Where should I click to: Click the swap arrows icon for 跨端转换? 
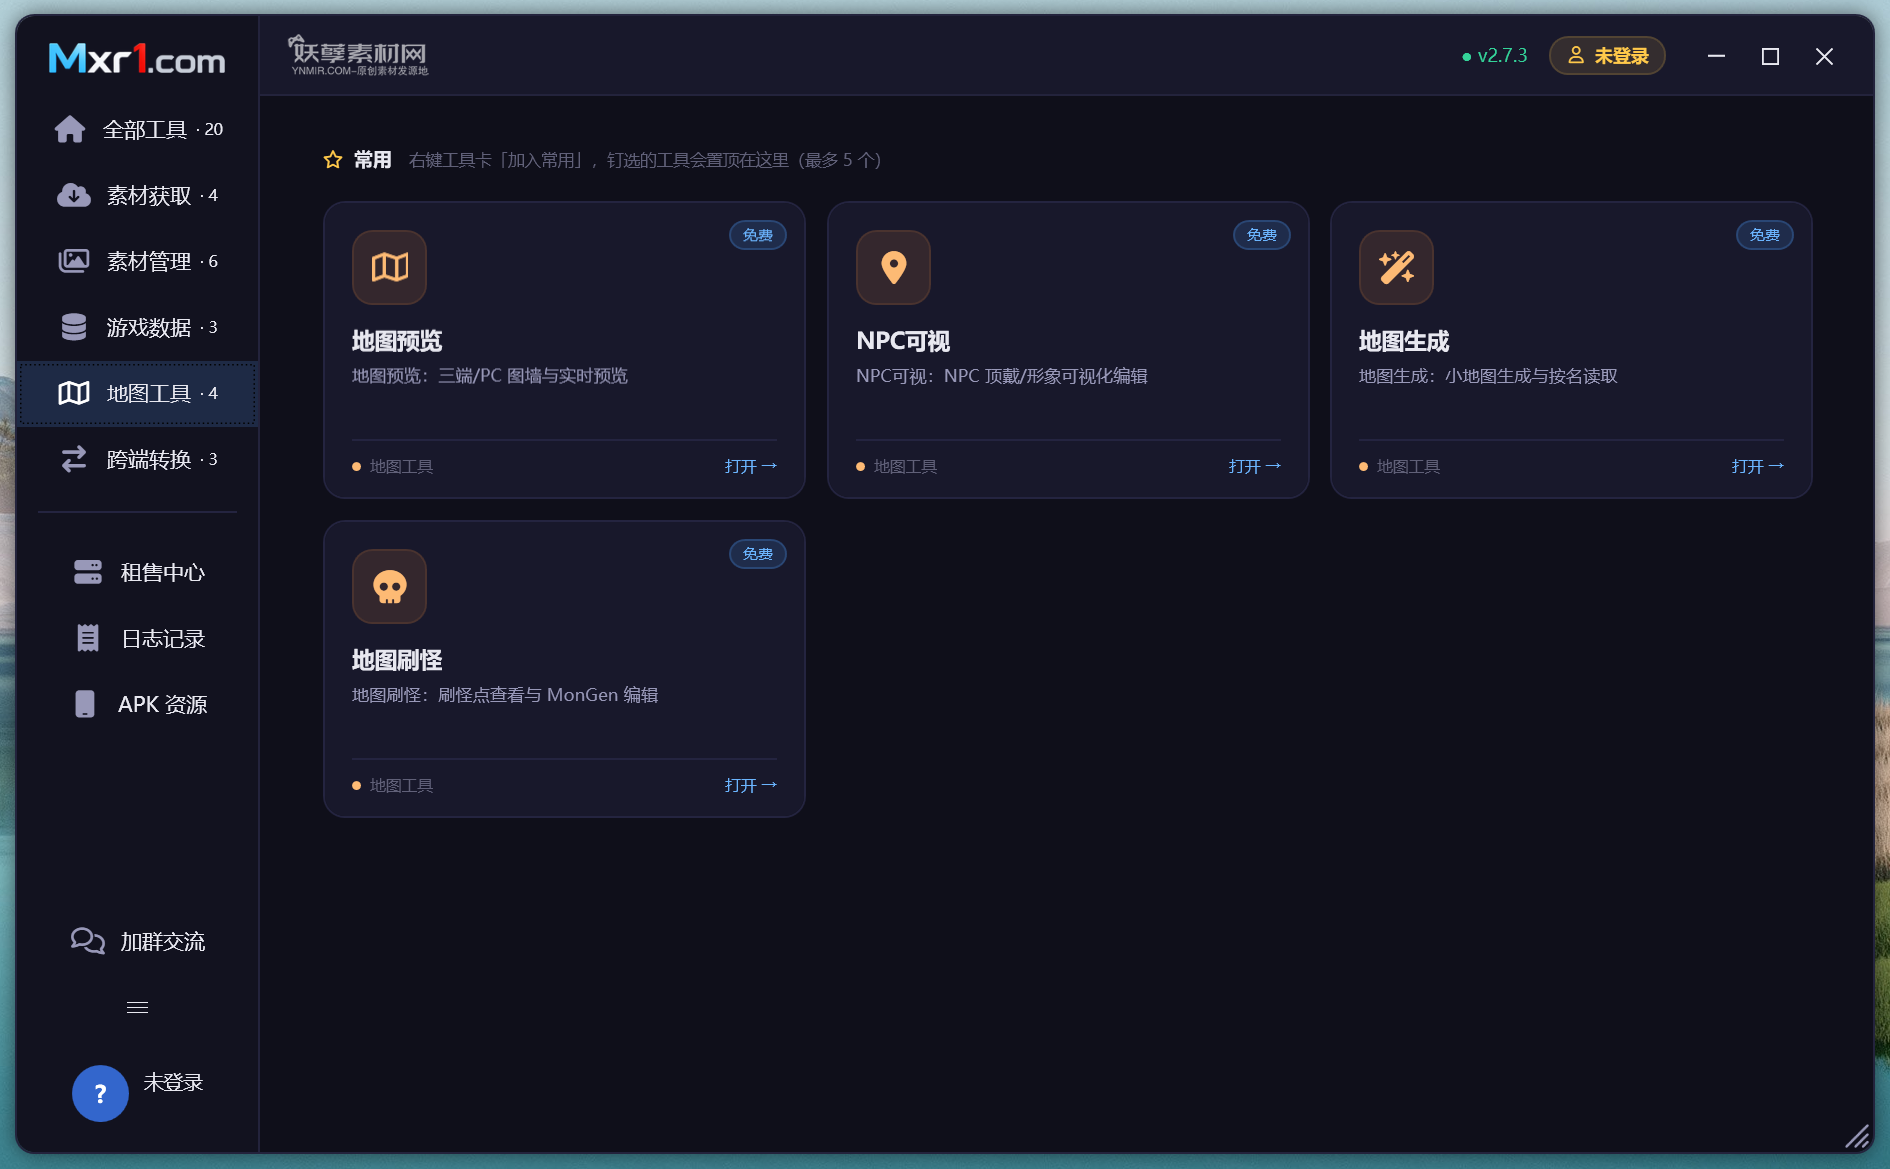73,459
